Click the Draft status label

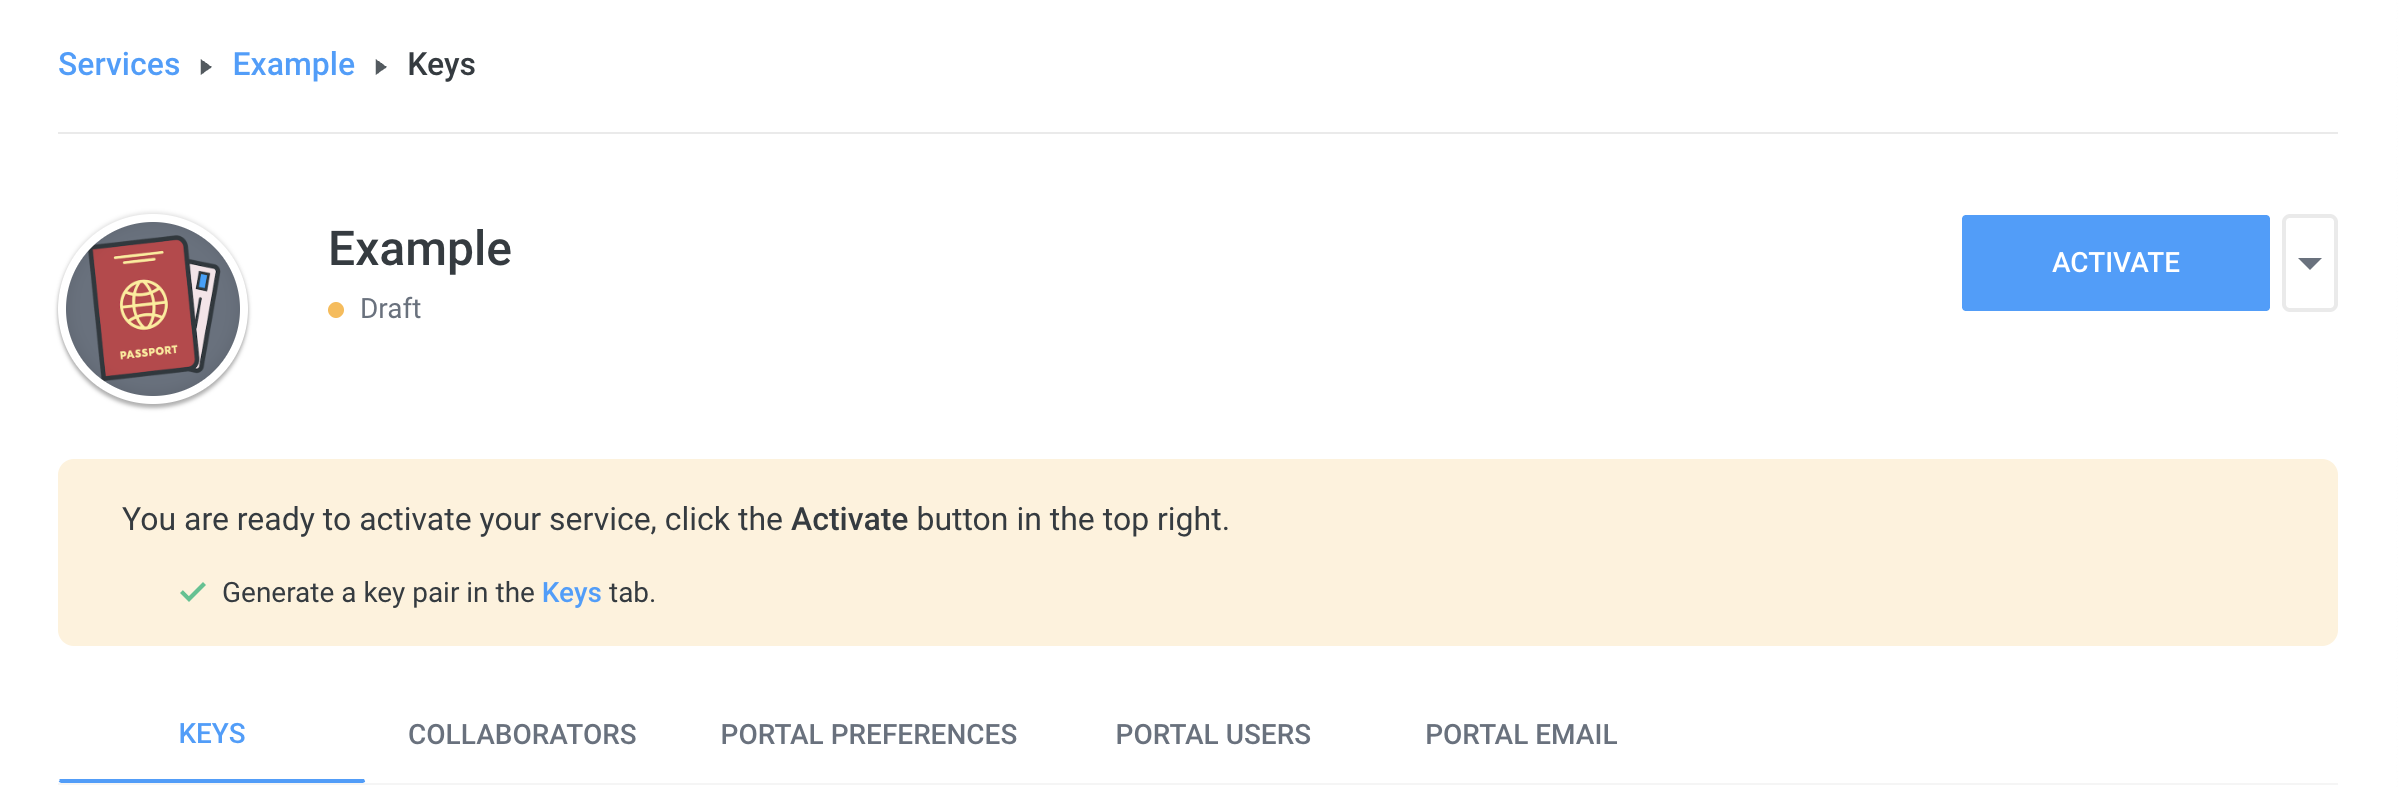tap(390, 309)
